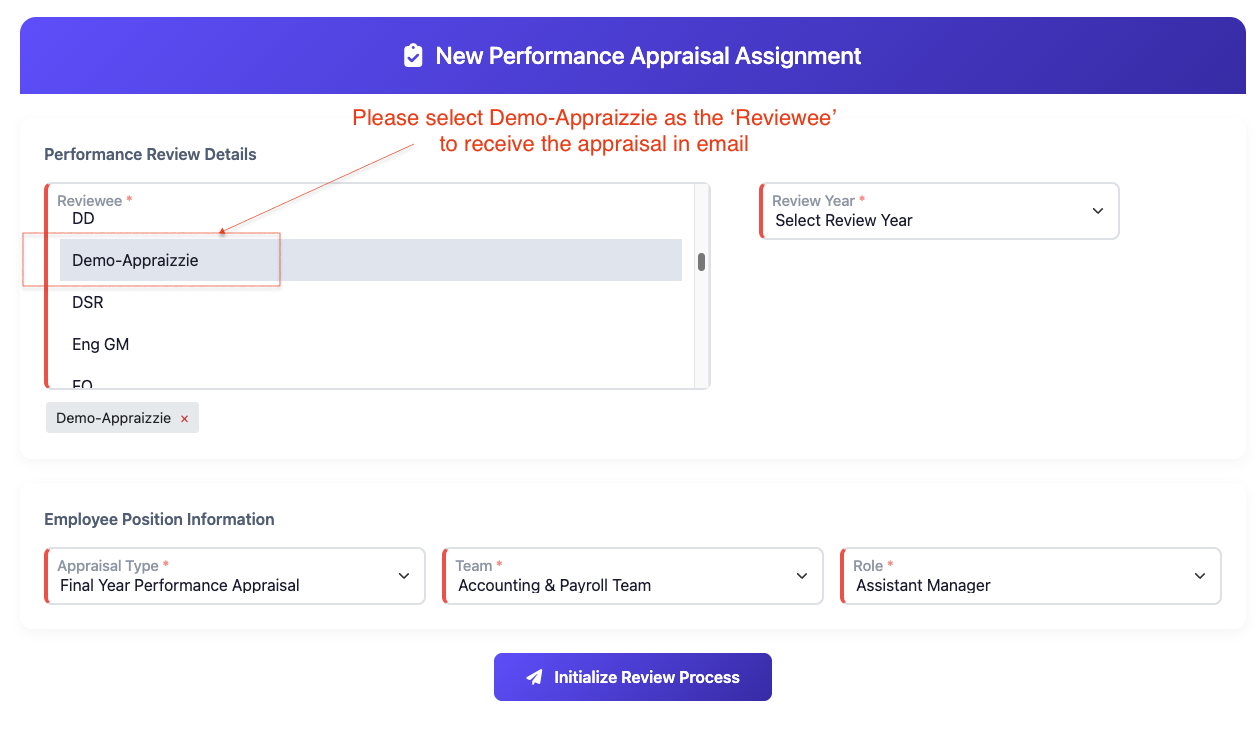Remove the Demo-Appraizzie chip with red x
The image size is (1260, 743).
point(184,419)
